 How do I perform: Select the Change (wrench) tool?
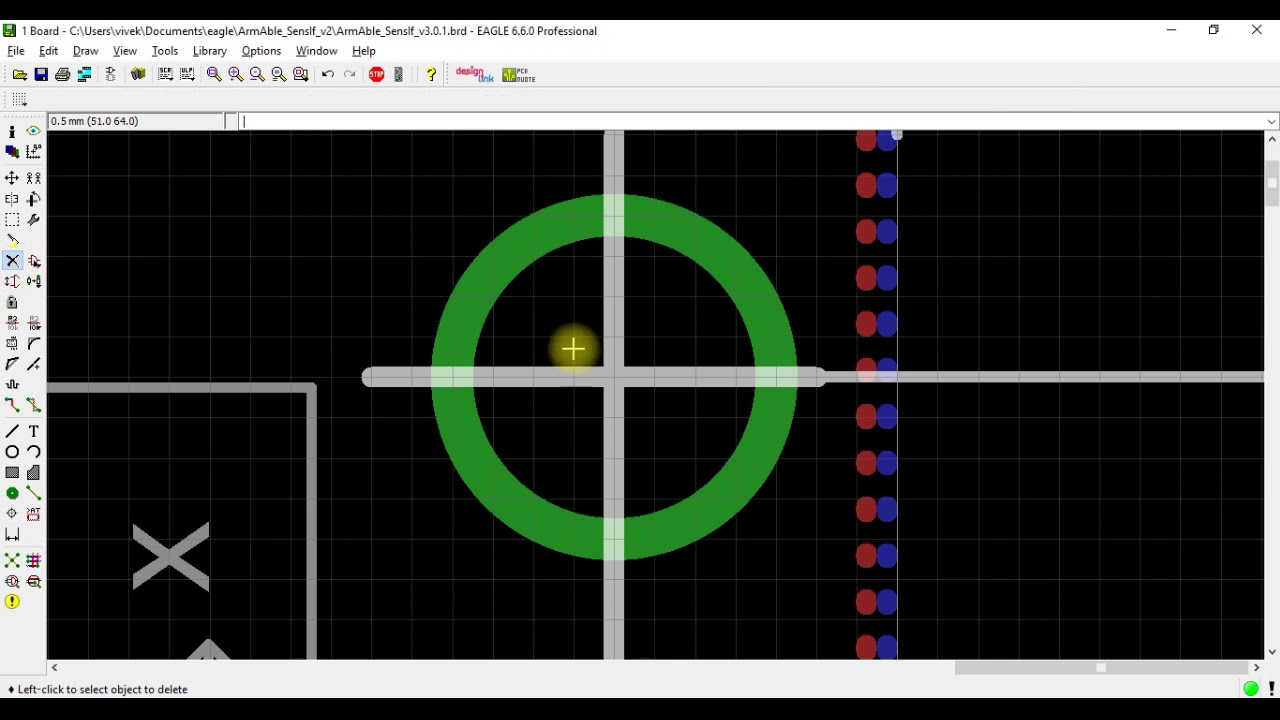coord(33,220)
